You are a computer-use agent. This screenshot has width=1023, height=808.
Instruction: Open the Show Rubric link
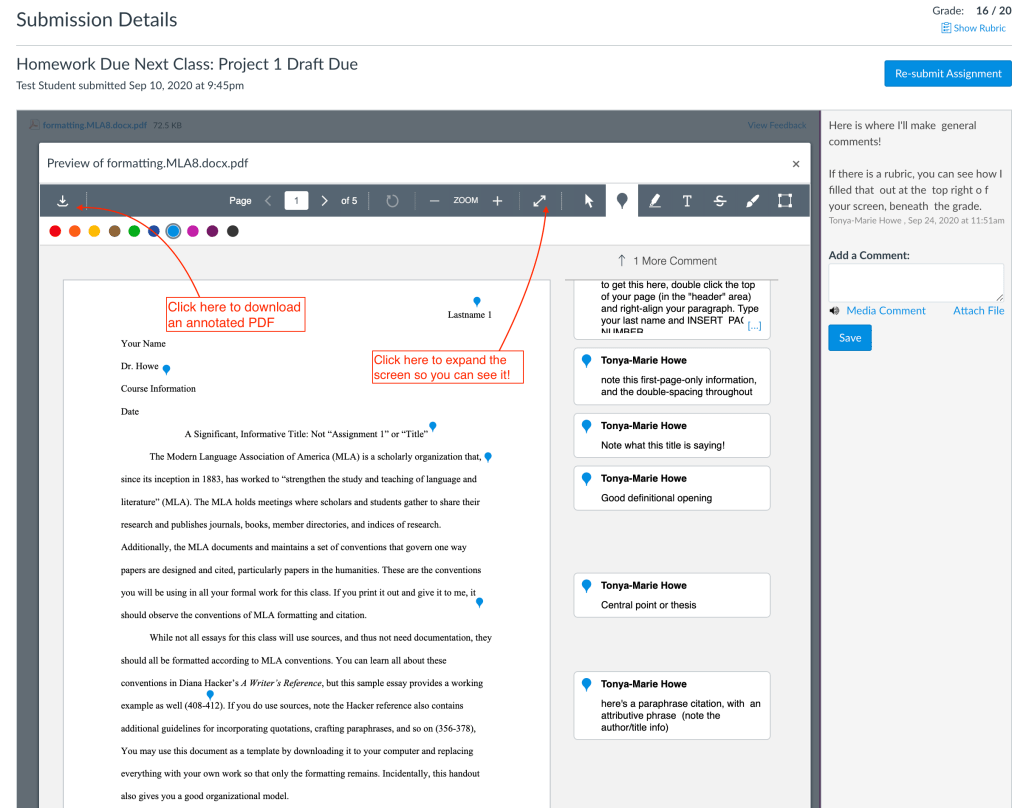tap(973, 28)
